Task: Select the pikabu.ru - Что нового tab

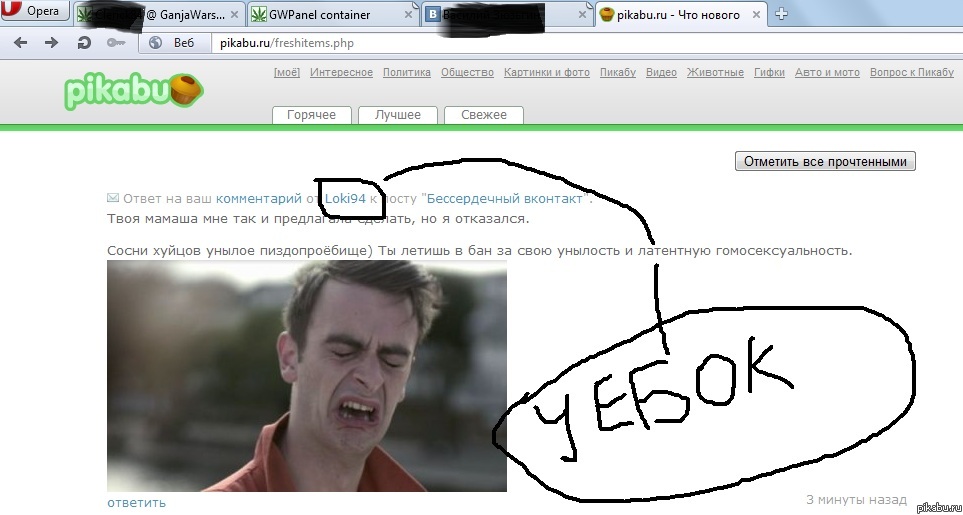Action: coord(680,14)
